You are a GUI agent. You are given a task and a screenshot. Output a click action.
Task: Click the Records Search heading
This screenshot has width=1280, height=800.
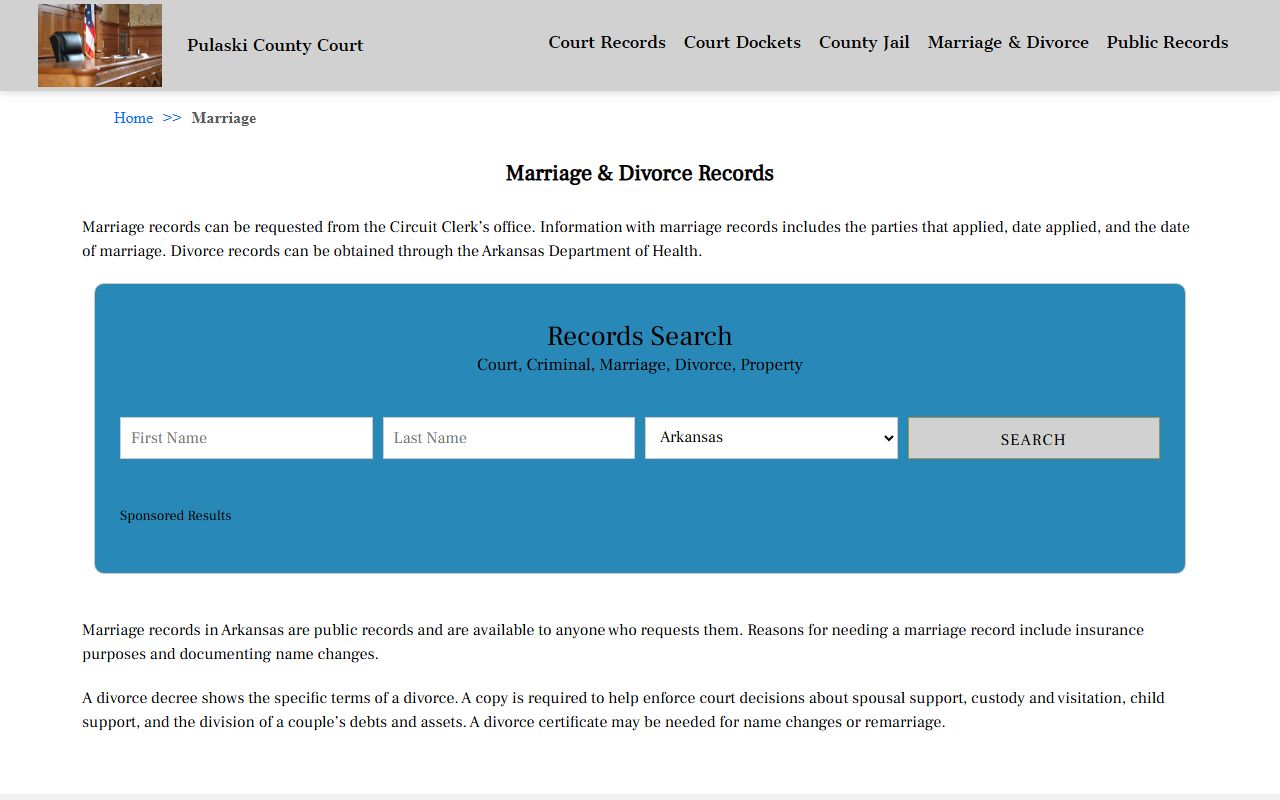pyautogui.click(x=640, y=336)
